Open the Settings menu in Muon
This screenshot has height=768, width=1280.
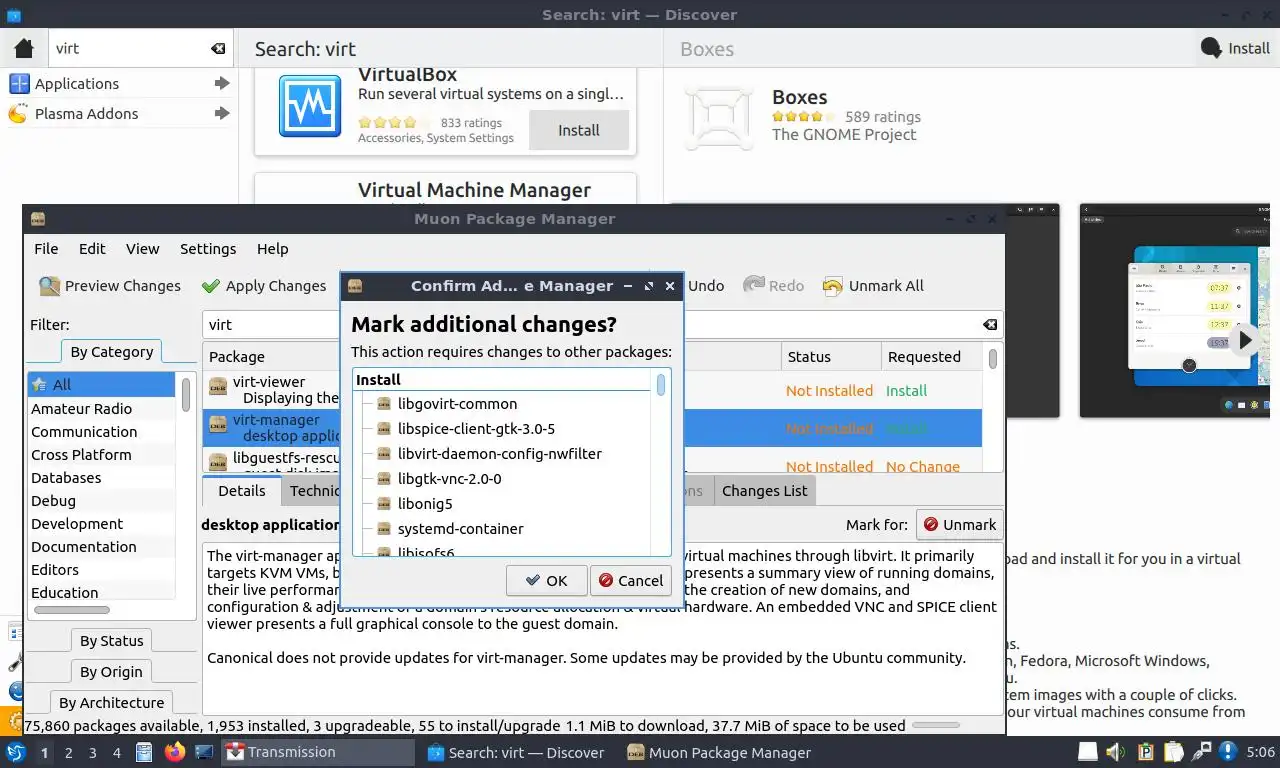pos(208,249)
